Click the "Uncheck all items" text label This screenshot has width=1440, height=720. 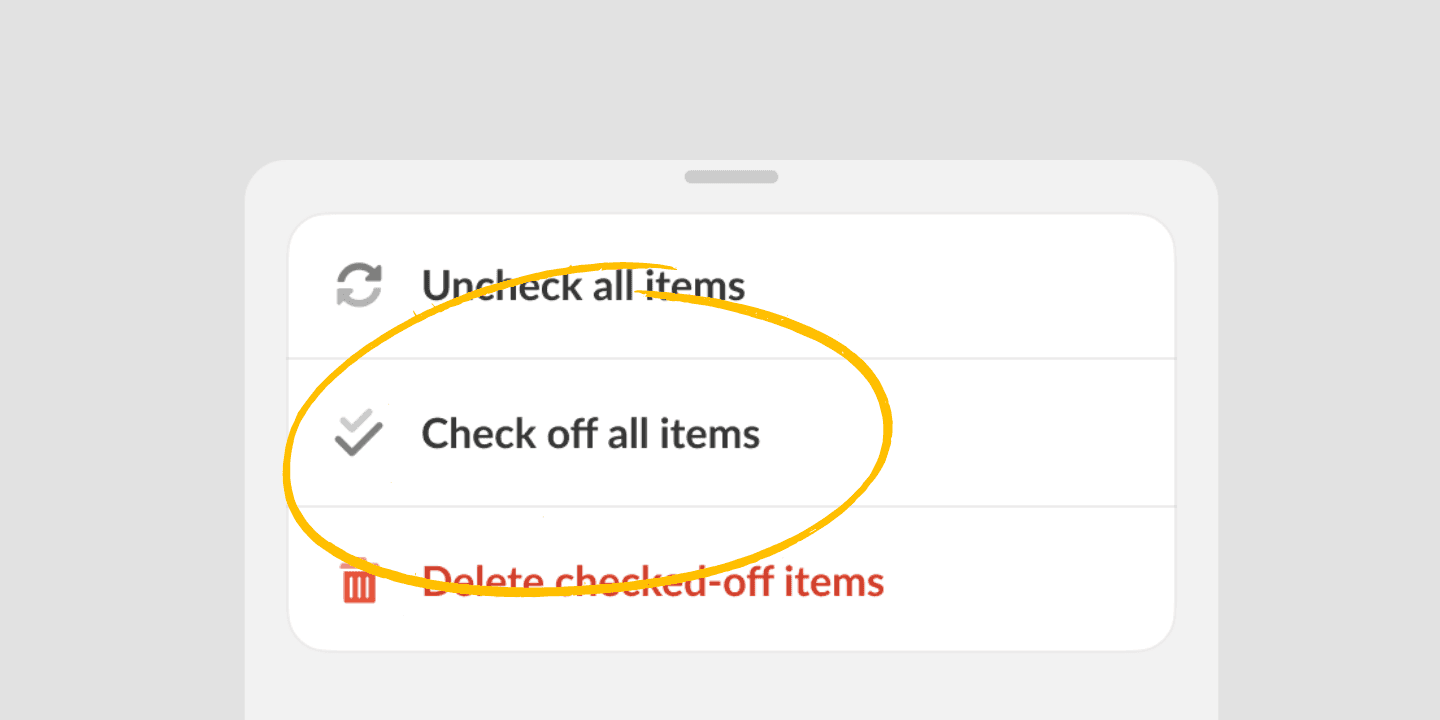(583, 286)
